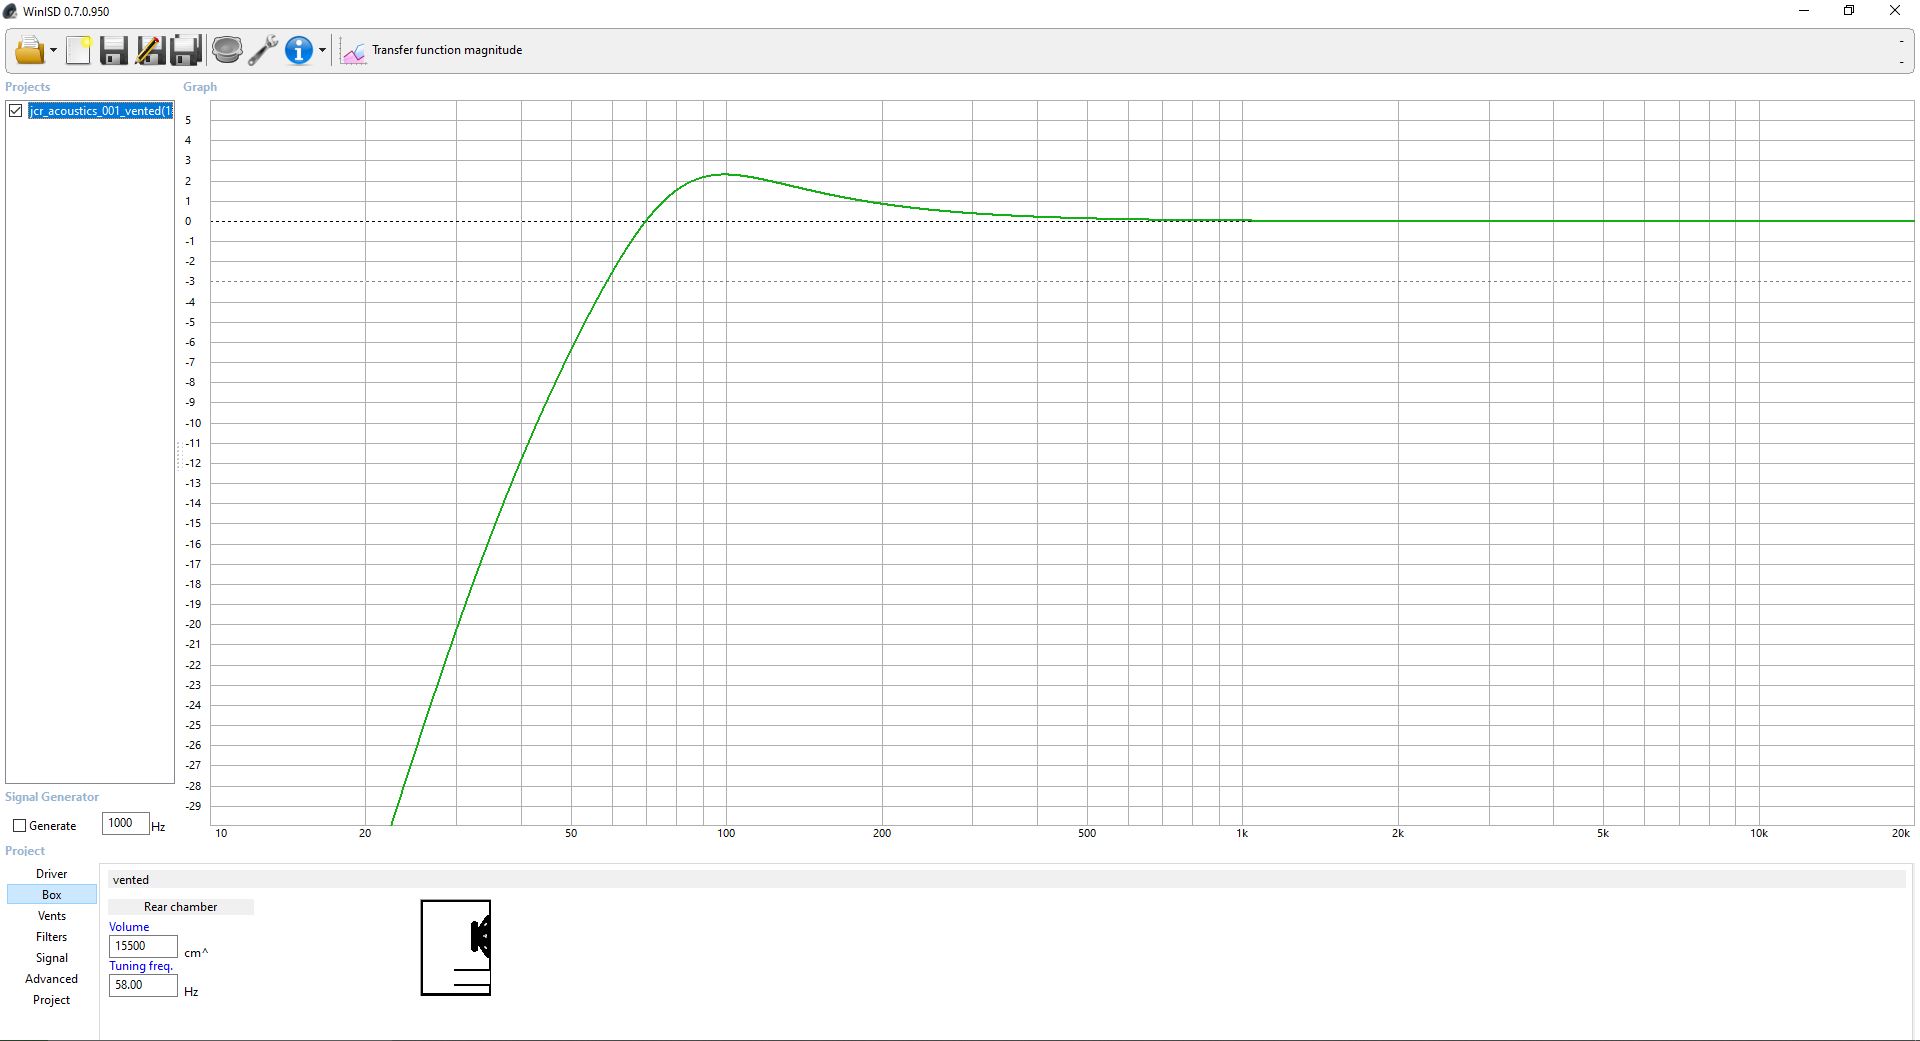Open the driver database speaker icon
This screenshot has width=1920, height=1041.
(227, 50)
